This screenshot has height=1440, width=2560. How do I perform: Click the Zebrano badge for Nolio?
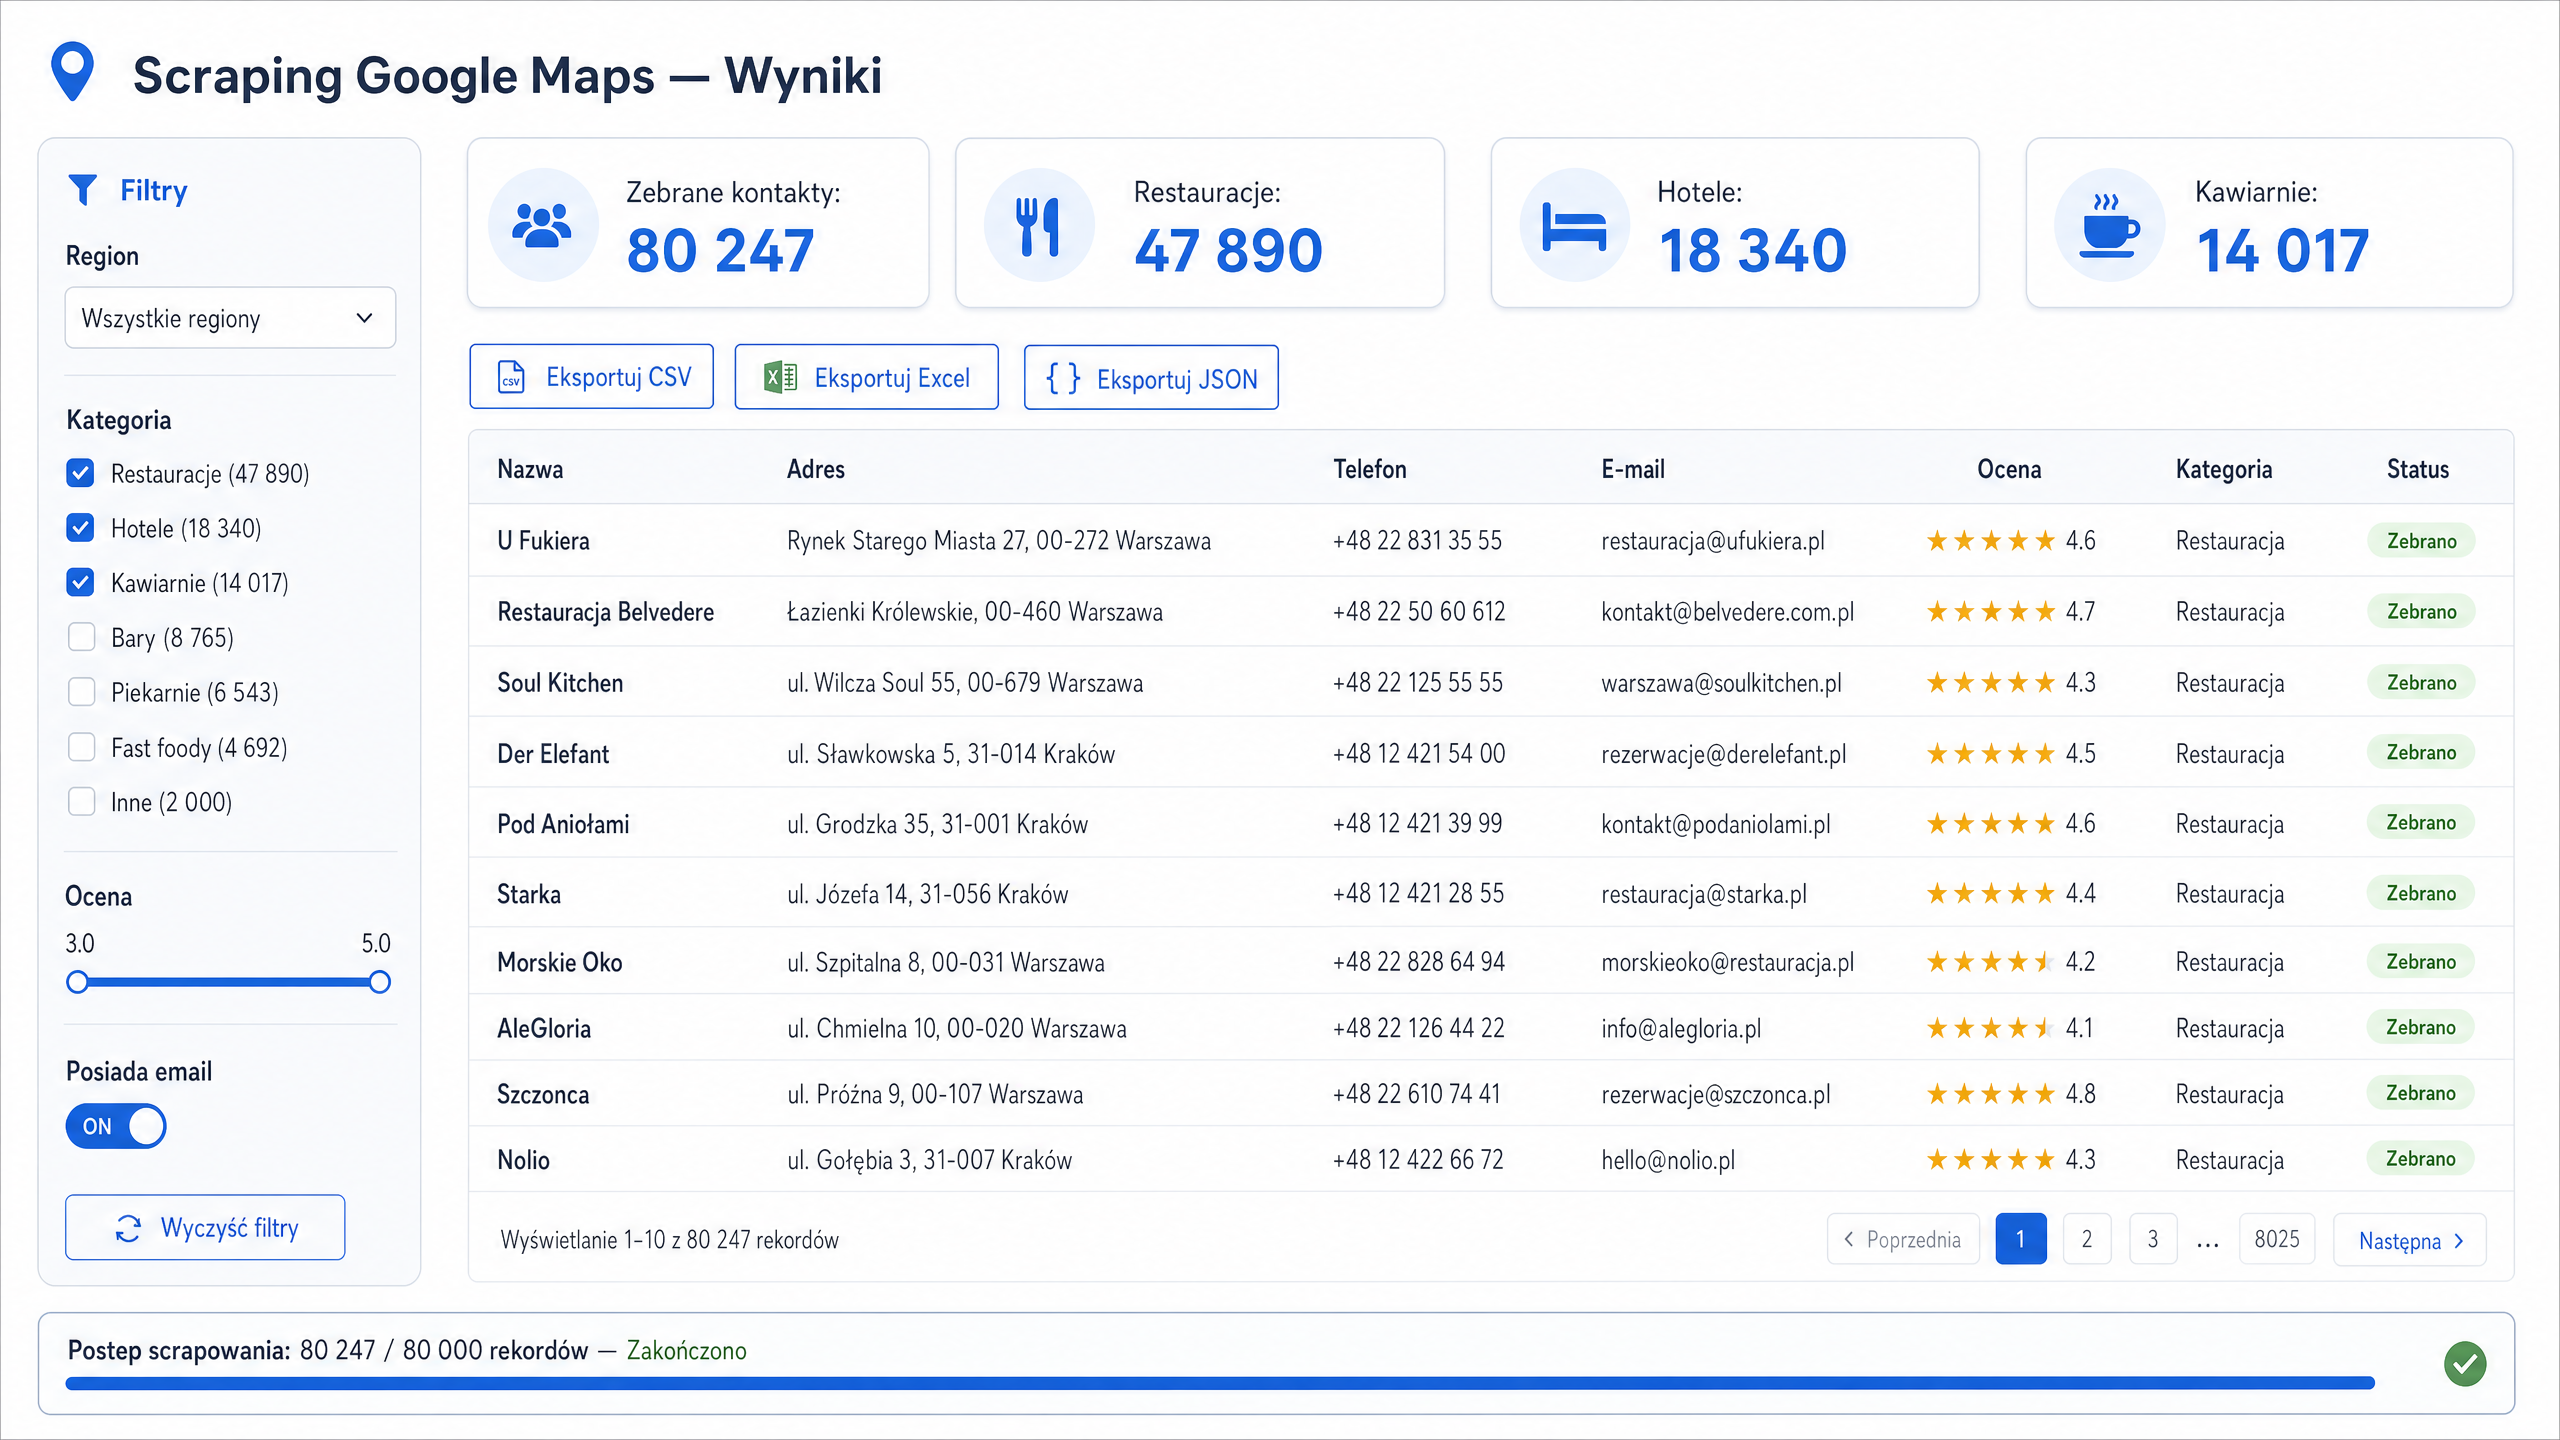coord(2421,1159)
